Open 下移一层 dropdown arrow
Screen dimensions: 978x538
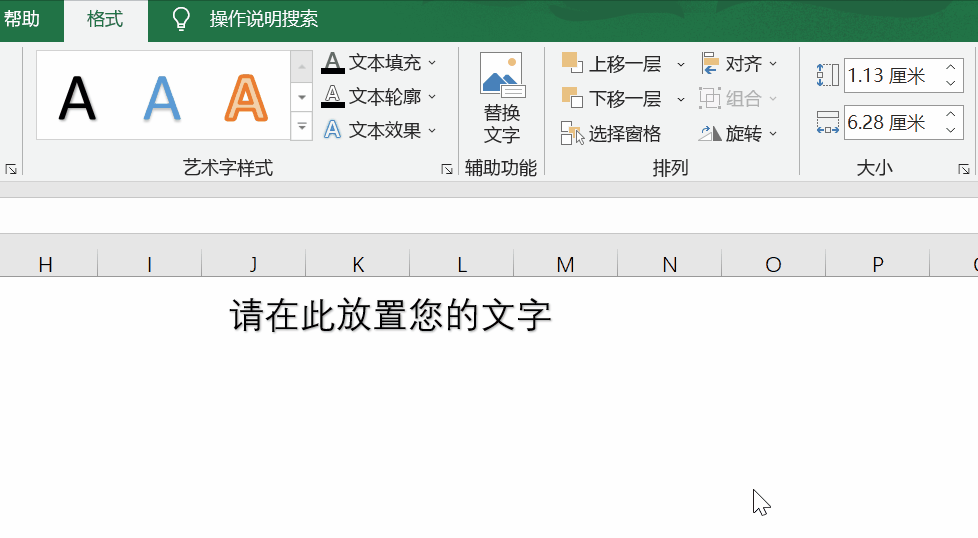(x=680, y=99)
